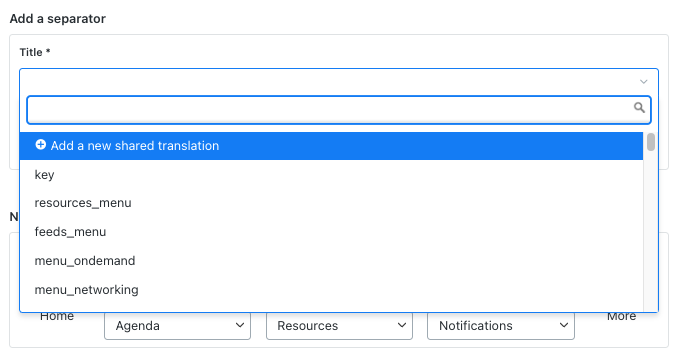Collapse the Title dropdown with its chevron
This screenshot has width=679, height=360.
[643, 81]
